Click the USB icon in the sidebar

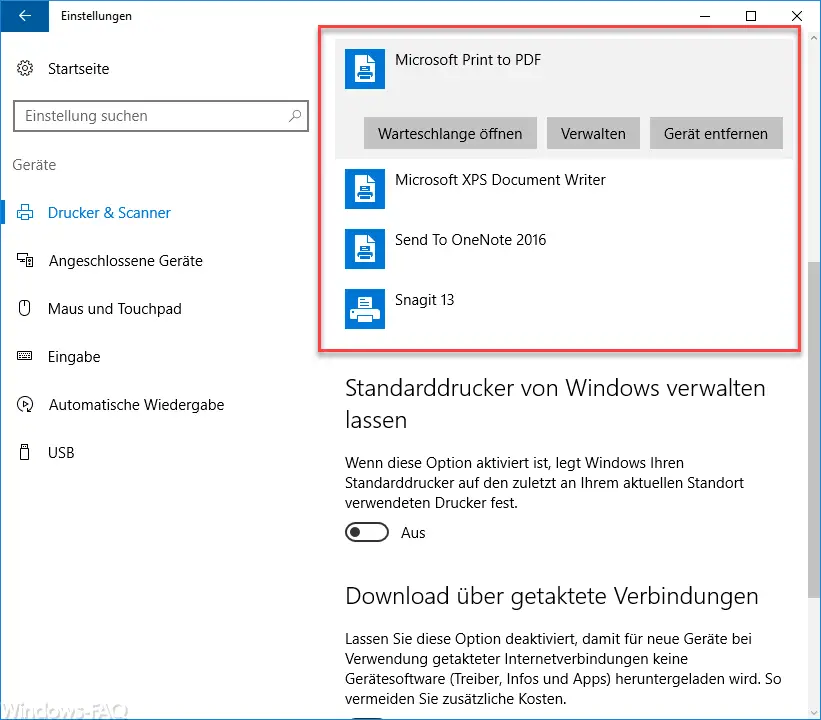tap(25, 452)
